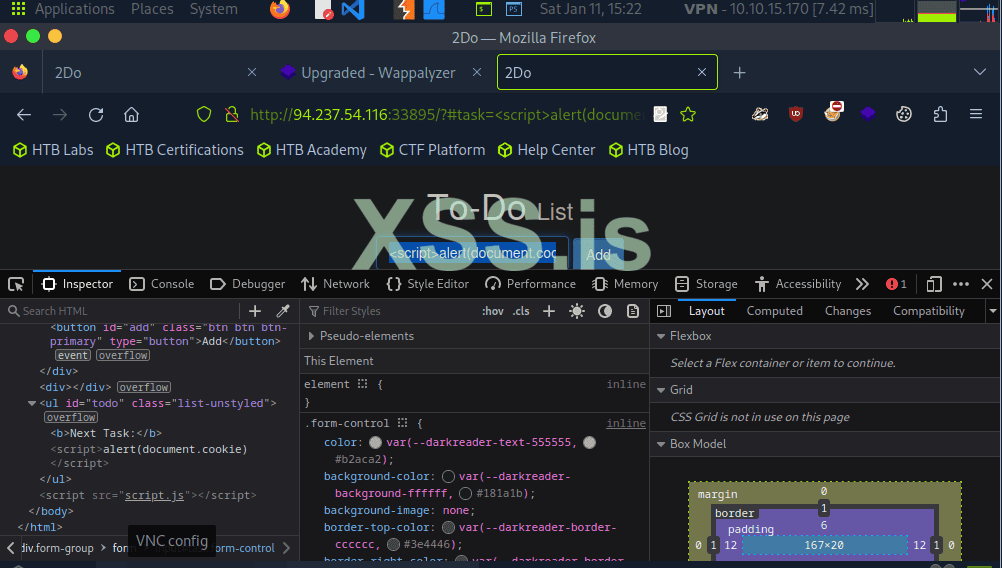Open the Network tab

(335, 284)
